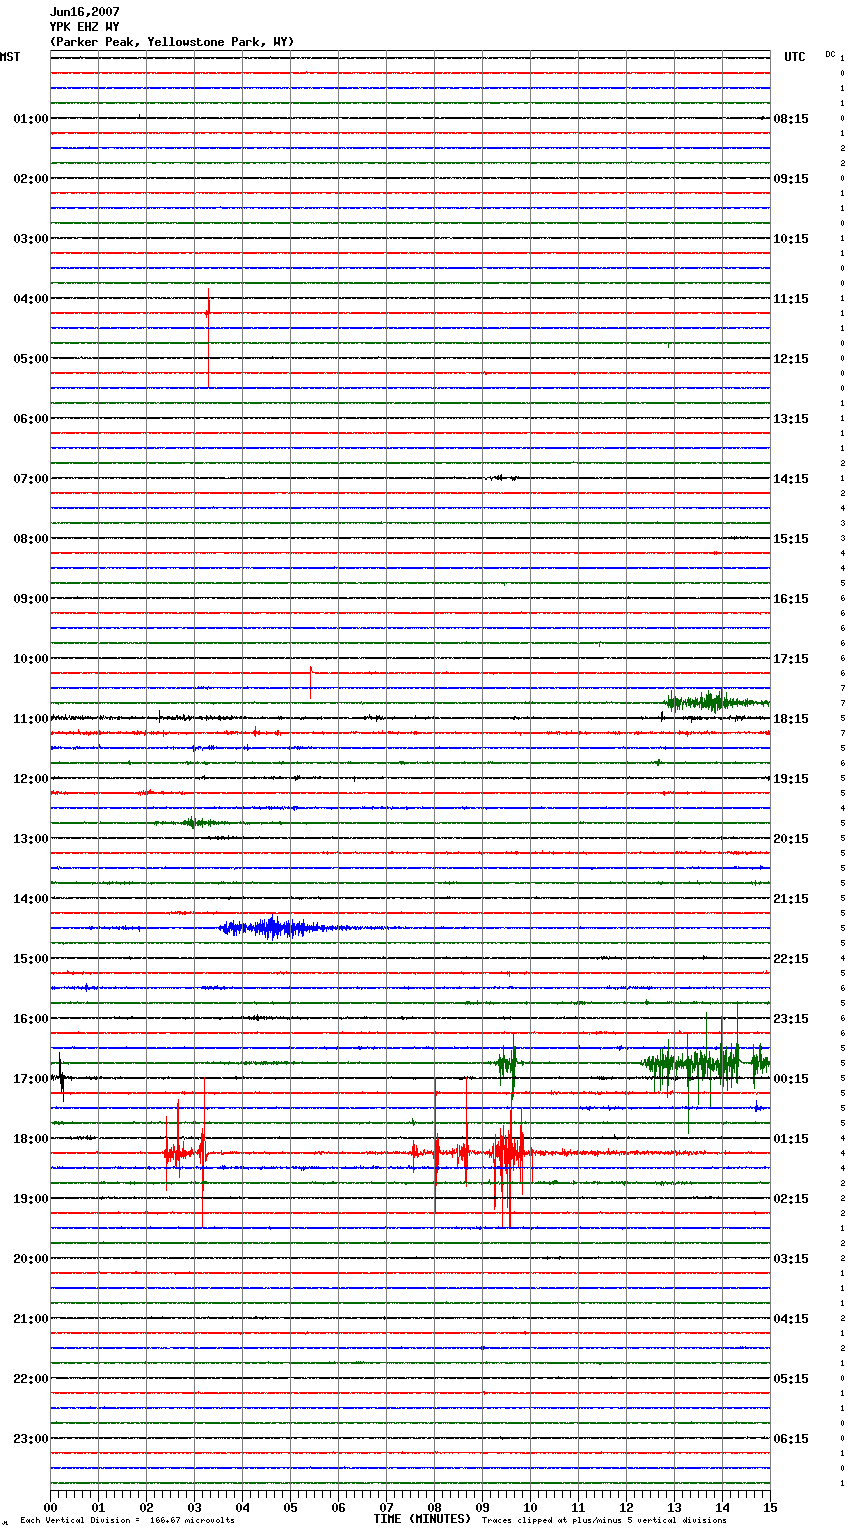
Task: Click the 01:15 UTC time label
Action: point(791,1139)
